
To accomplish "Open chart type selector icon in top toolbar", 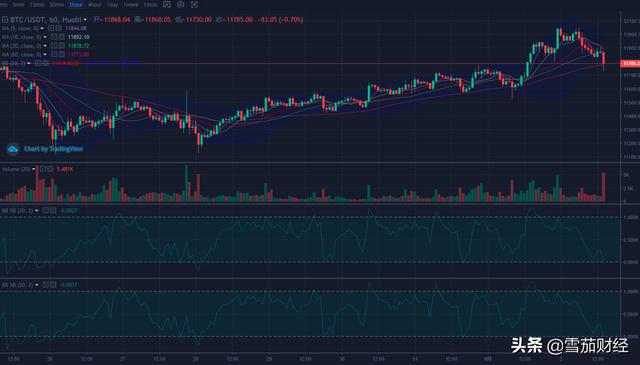I will 167,4.
